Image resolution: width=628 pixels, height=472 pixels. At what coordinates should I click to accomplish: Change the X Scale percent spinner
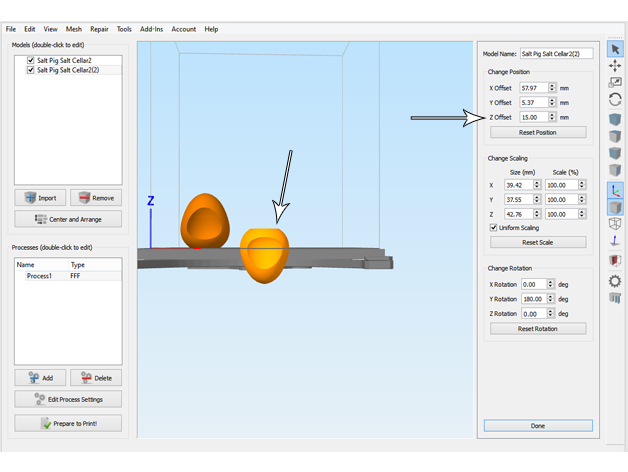pos(582,185)
